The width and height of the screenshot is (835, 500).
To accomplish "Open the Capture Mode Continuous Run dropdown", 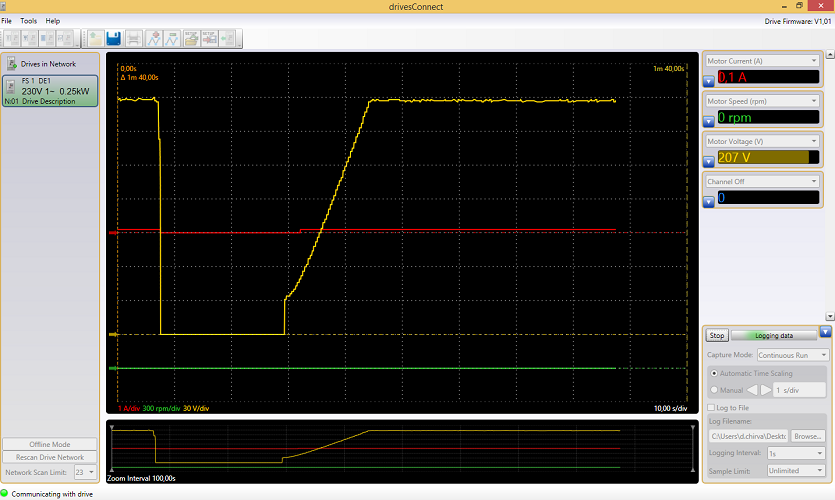I will [792, 355].
